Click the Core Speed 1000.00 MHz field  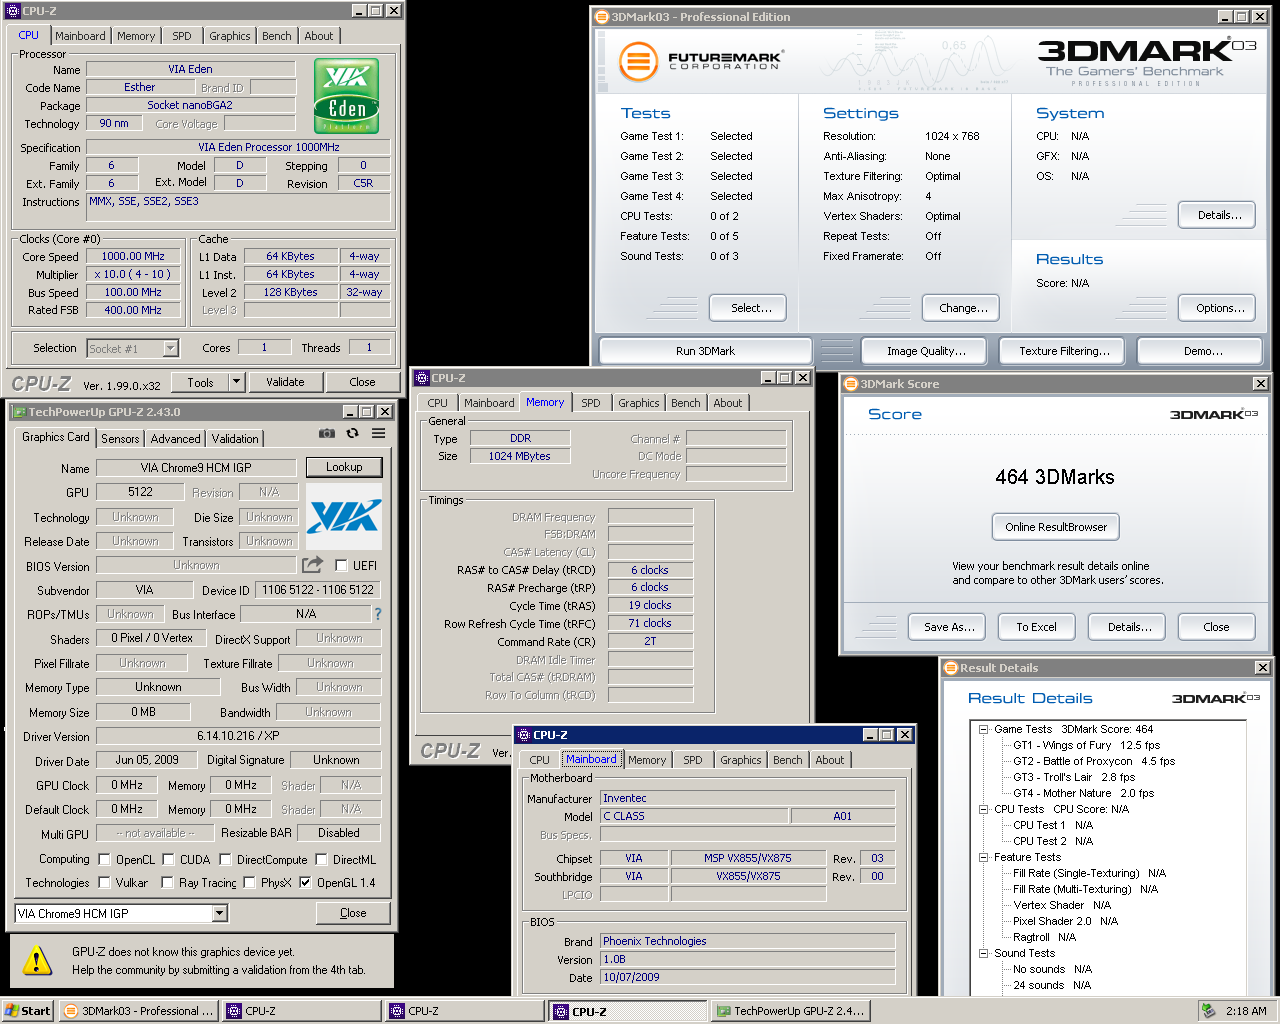(133, 256)
